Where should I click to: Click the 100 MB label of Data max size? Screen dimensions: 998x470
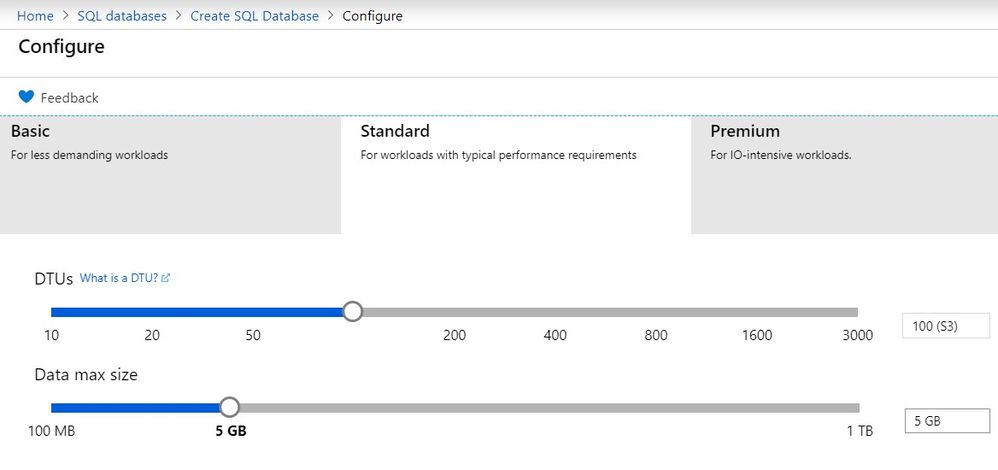(x=52, y=431)
